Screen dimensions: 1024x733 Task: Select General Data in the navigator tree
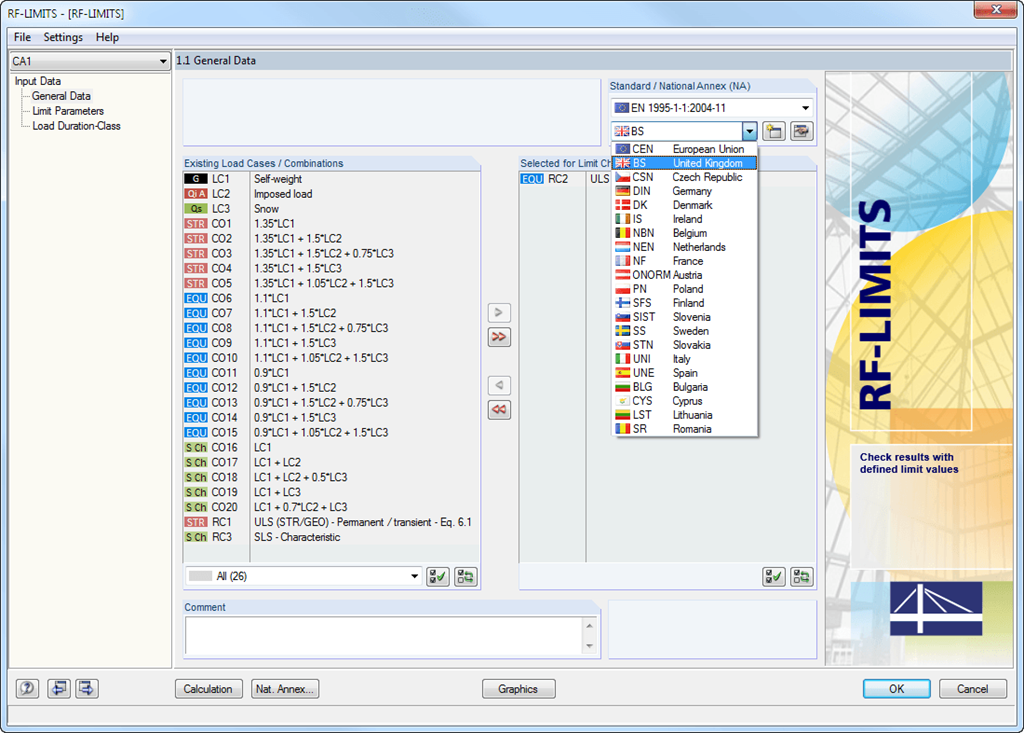61,96
